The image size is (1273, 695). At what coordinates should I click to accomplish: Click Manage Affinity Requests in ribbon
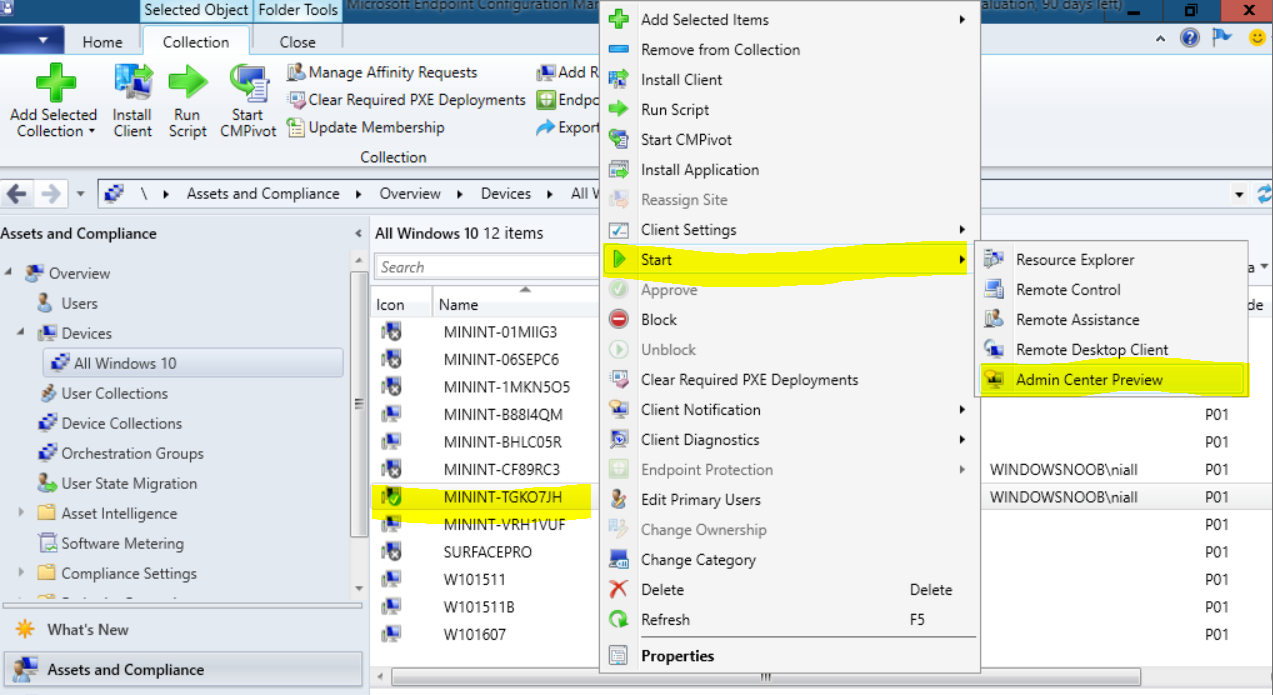382,72
